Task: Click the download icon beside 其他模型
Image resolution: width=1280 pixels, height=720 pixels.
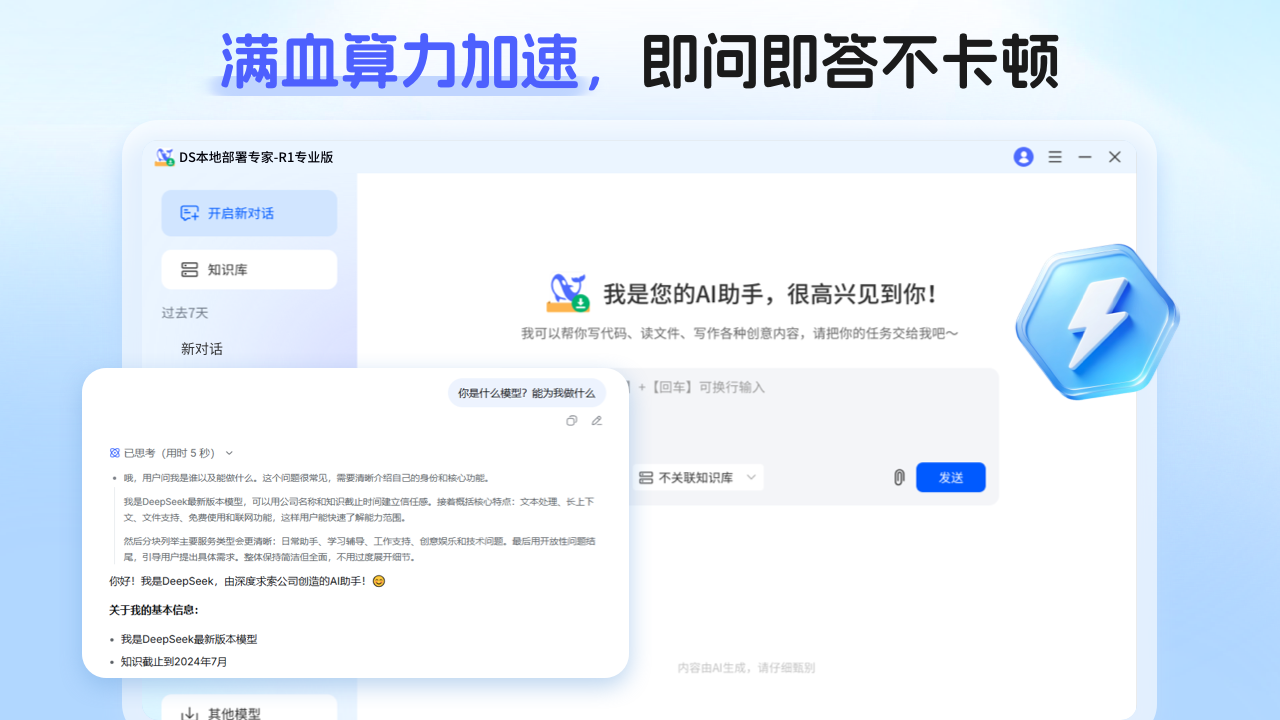Action: pyautogui.click(x=190, y=712)
